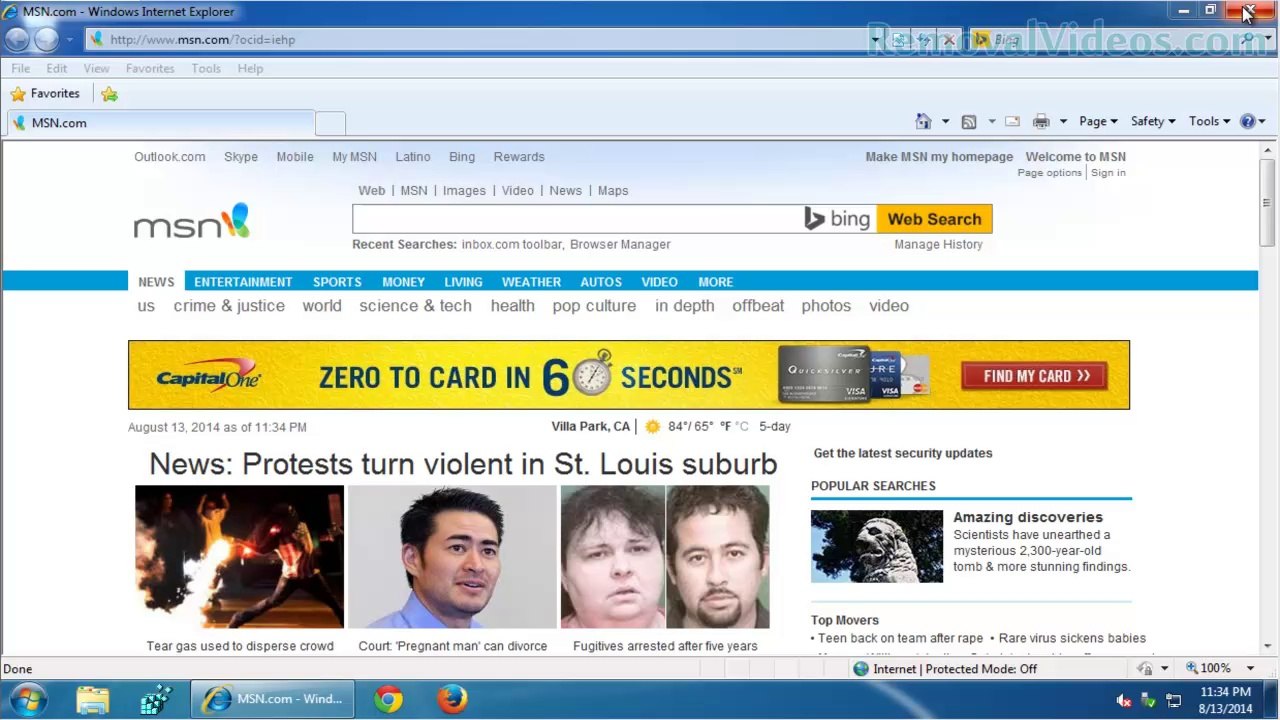Open the File menu

coord(20,69)
